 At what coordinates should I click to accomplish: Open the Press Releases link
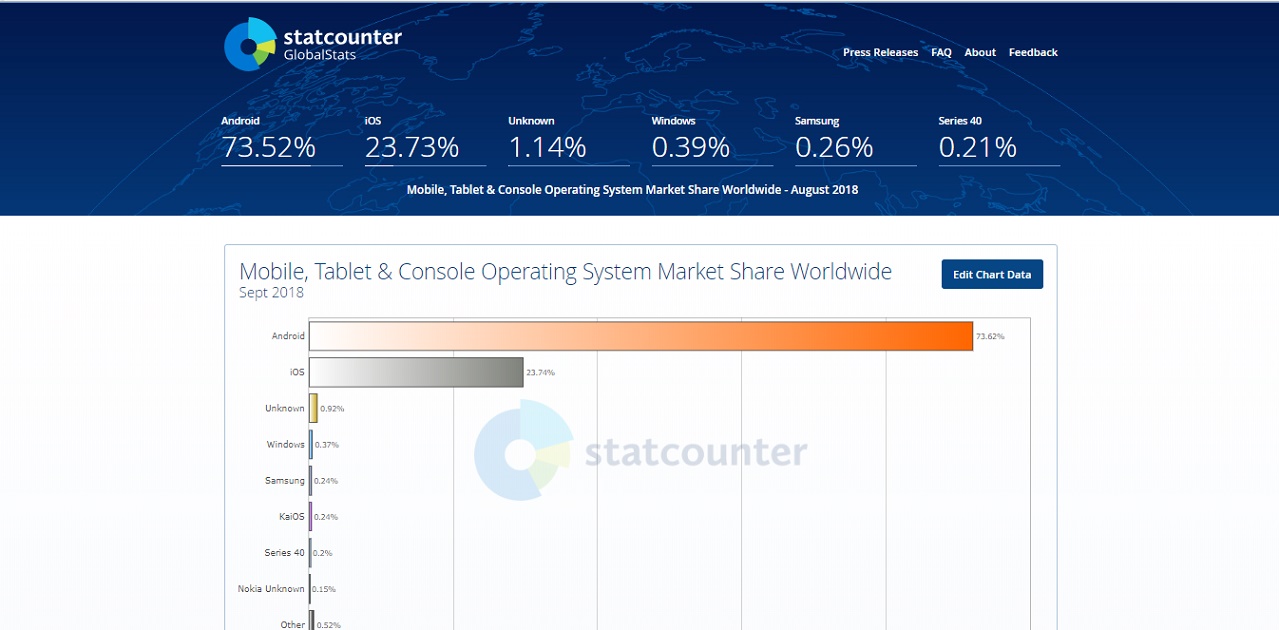880,52
